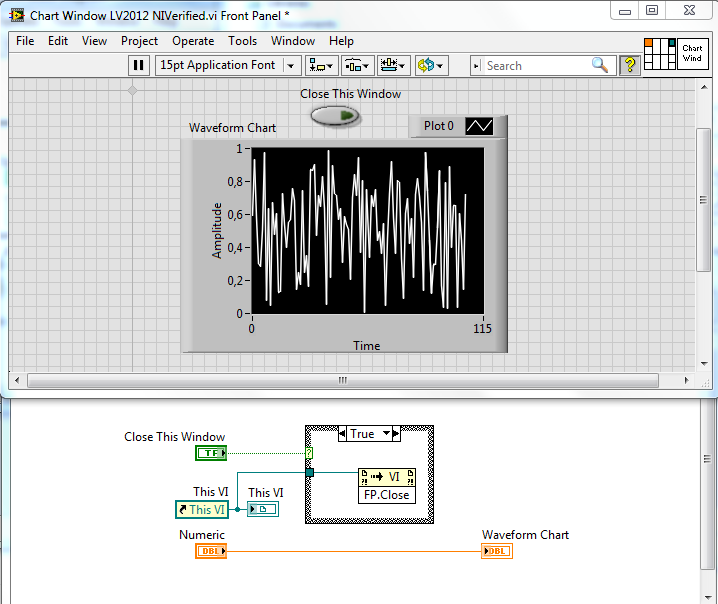The image size is (718, 604).
Task: Click the Waveform Chart label on front panel
Action: click(233, 128)
